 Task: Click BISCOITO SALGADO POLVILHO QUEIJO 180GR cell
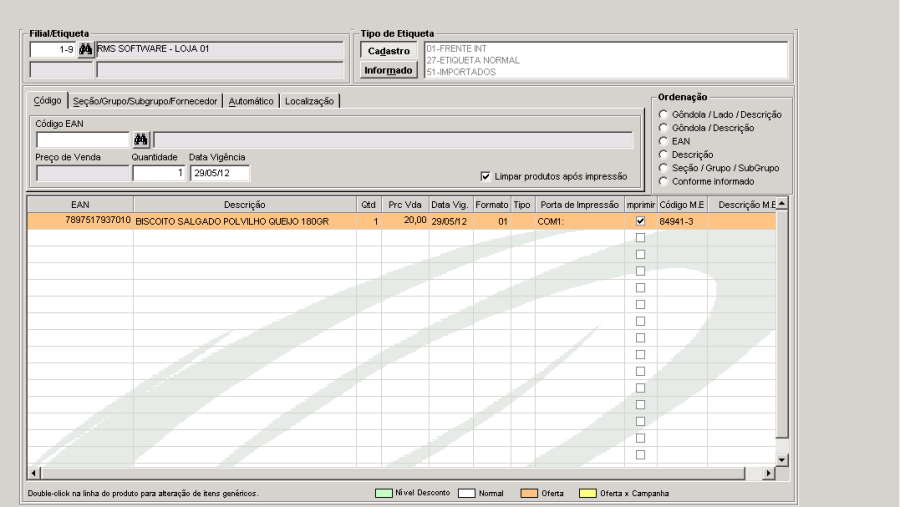tap(245, 221)
